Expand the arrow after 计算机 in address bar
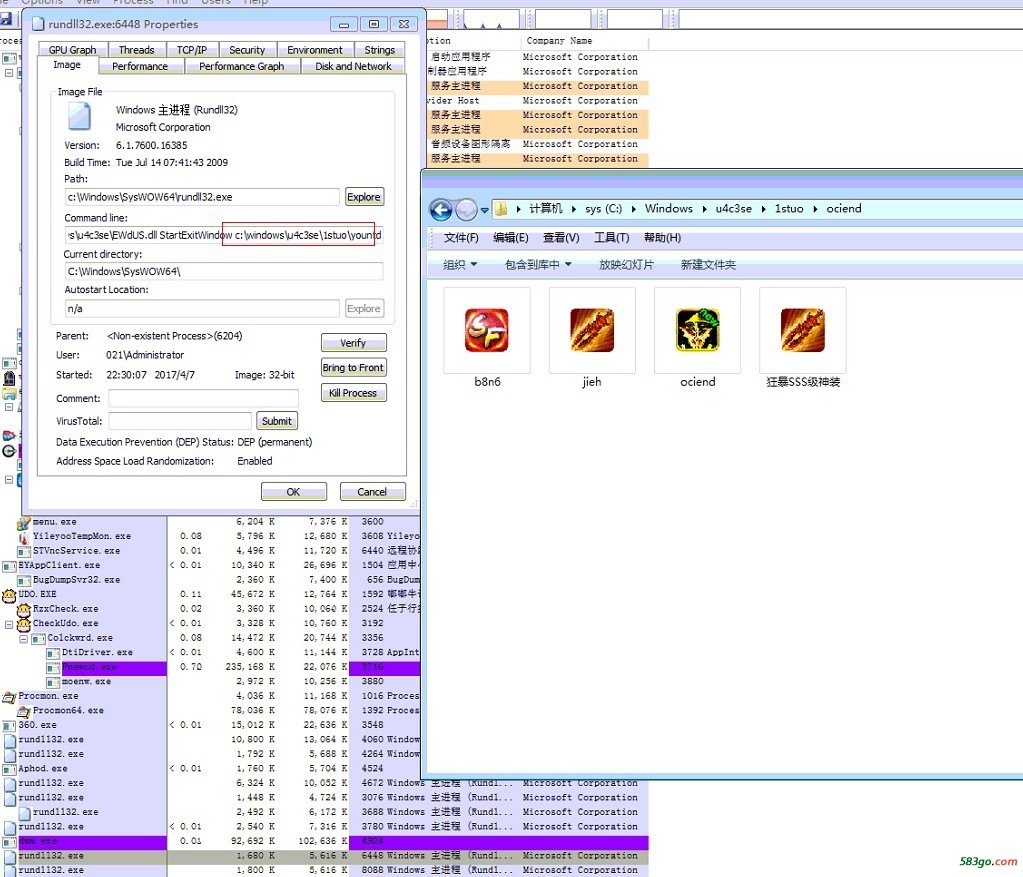The height and width of the screenshot is (877, 1023). (x=573, y=209)
